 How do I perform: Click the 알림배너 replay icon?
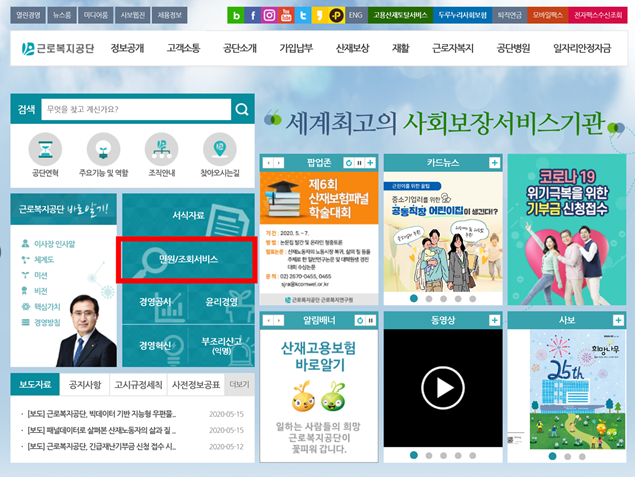360,321
